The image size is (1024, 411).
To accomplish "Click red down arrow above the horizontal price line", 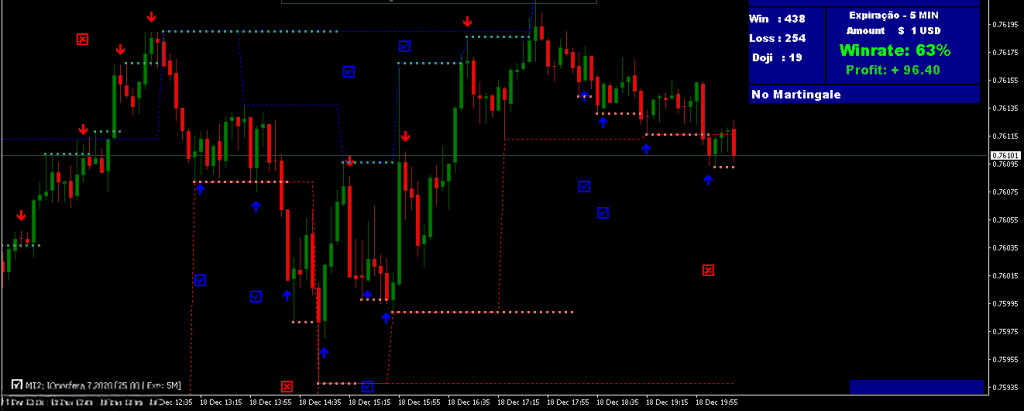I will coord(405,137).
